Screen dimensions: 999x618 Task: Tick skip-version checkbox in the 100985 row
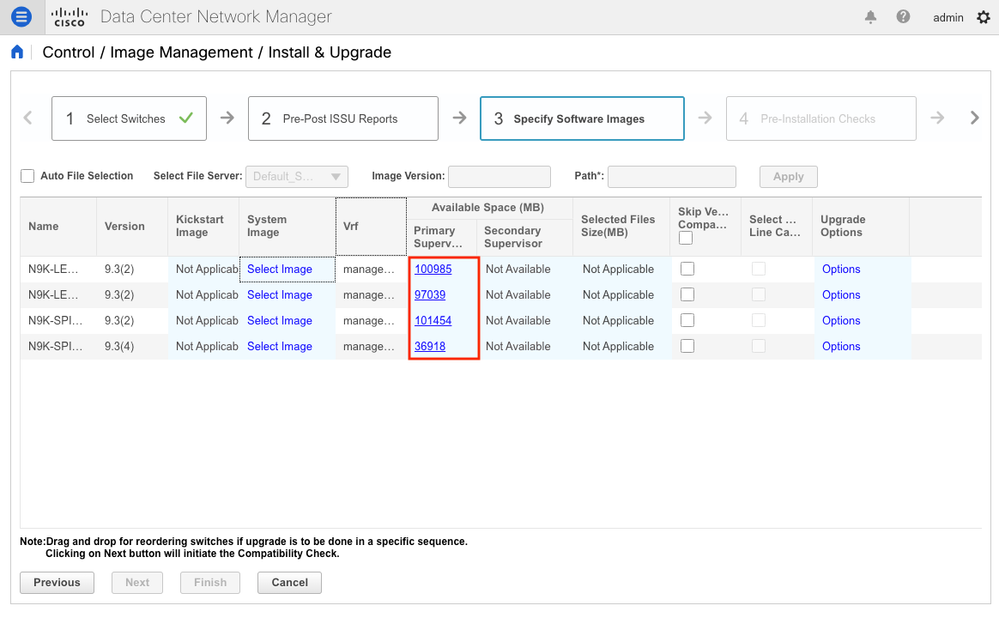tap(687, 269)
